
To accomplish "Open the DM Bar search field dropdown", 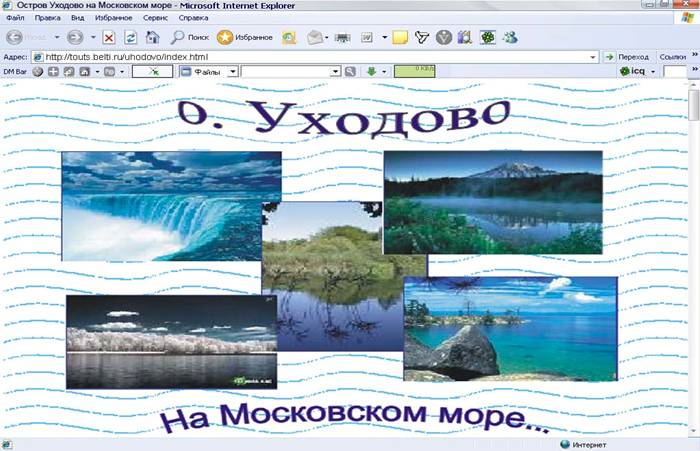I will [x=336, y=71].
